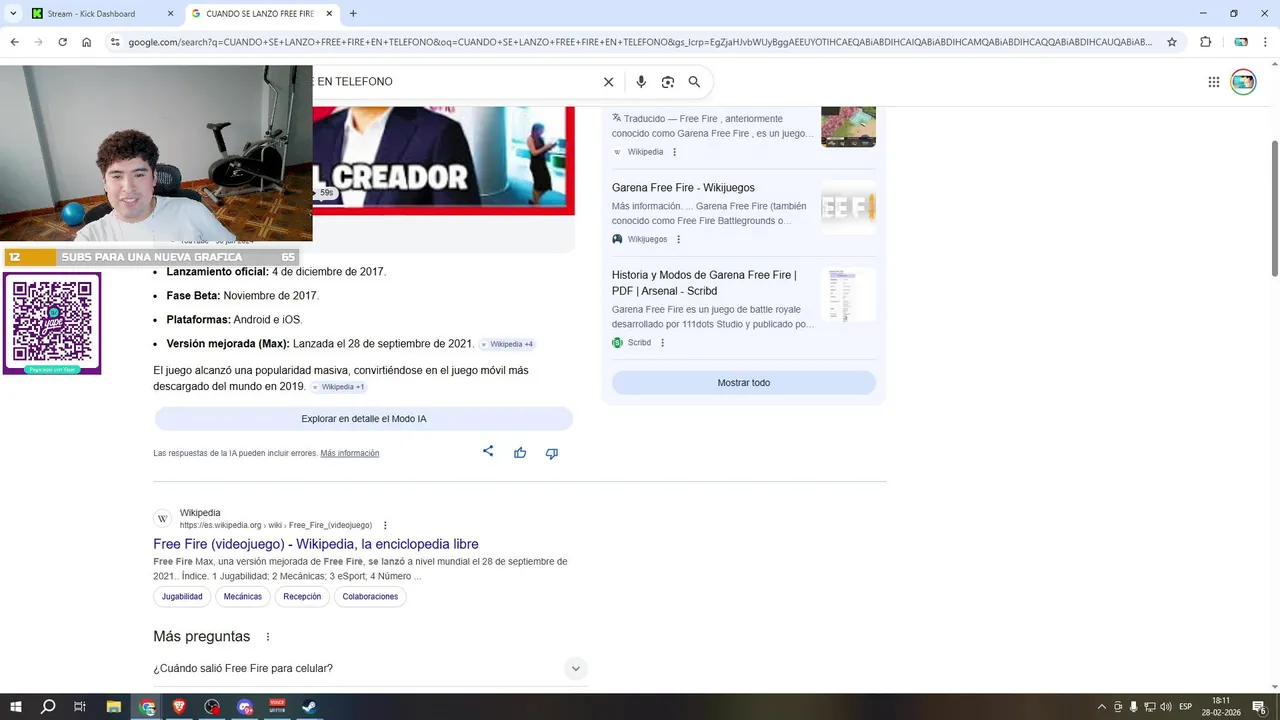This screenshot has width=1280, height=720.
Task: Give the AI answer a thumbs up
Action: click(x=520, y=453)
